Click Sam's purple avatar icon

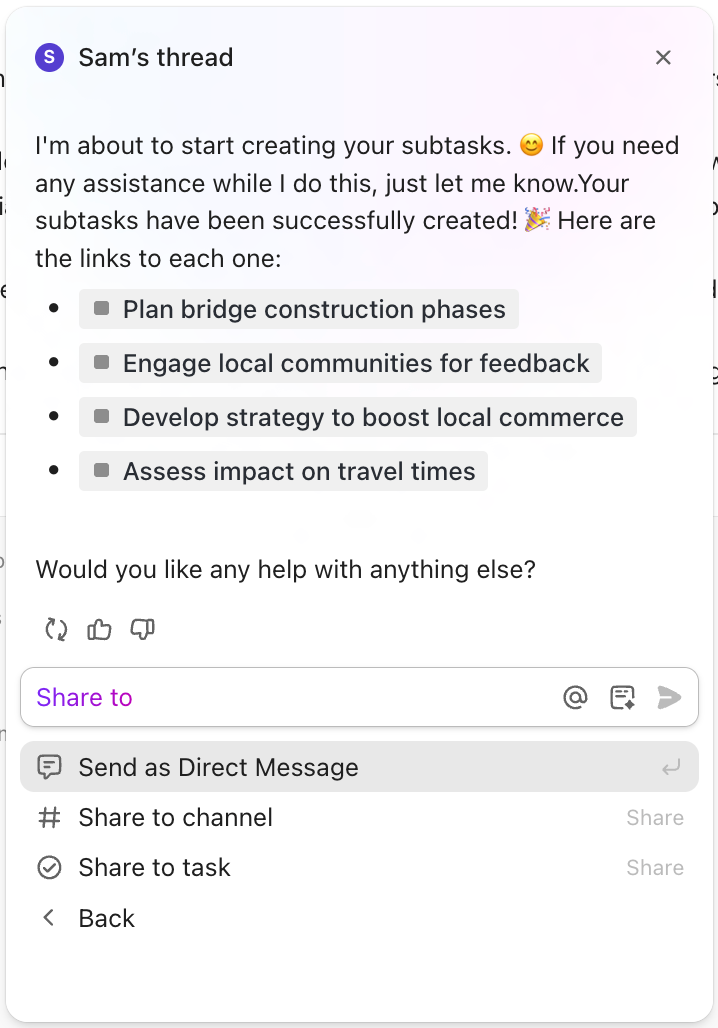tap(49, 58)
